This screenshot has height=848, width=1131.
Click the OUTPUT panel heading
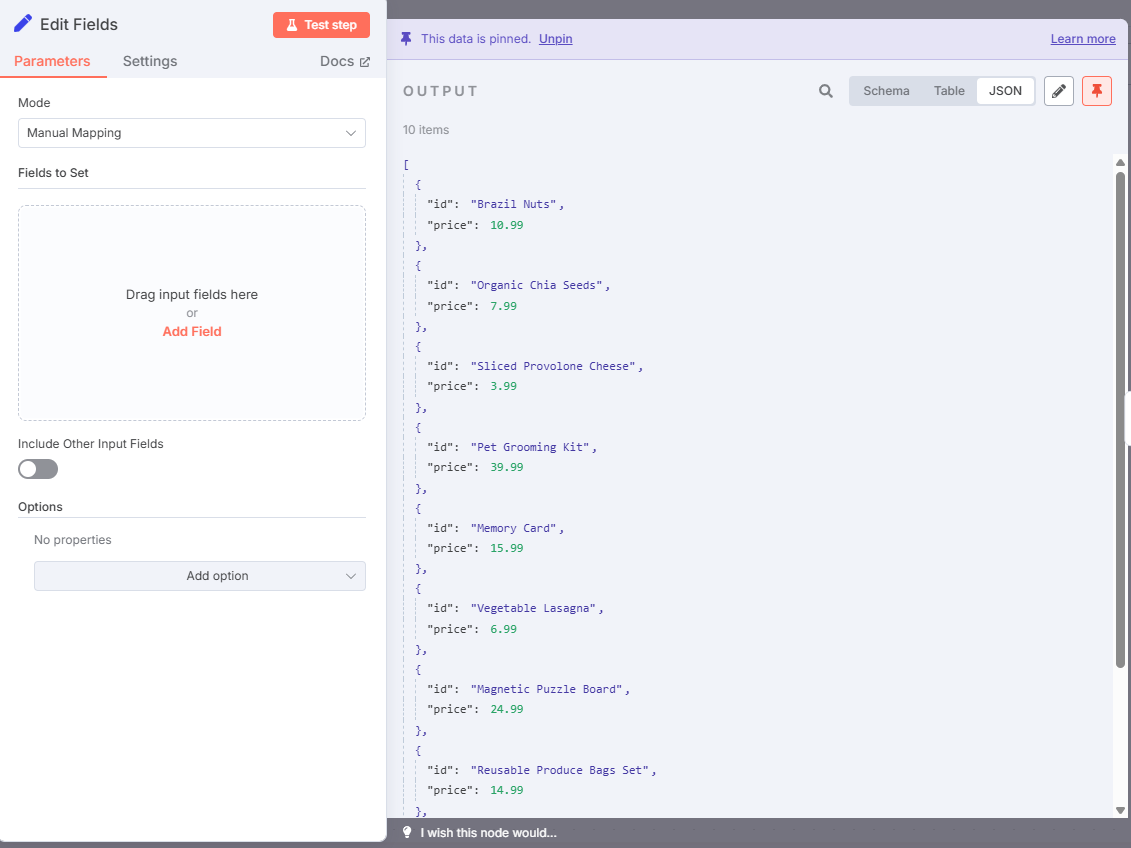[440, 91]
